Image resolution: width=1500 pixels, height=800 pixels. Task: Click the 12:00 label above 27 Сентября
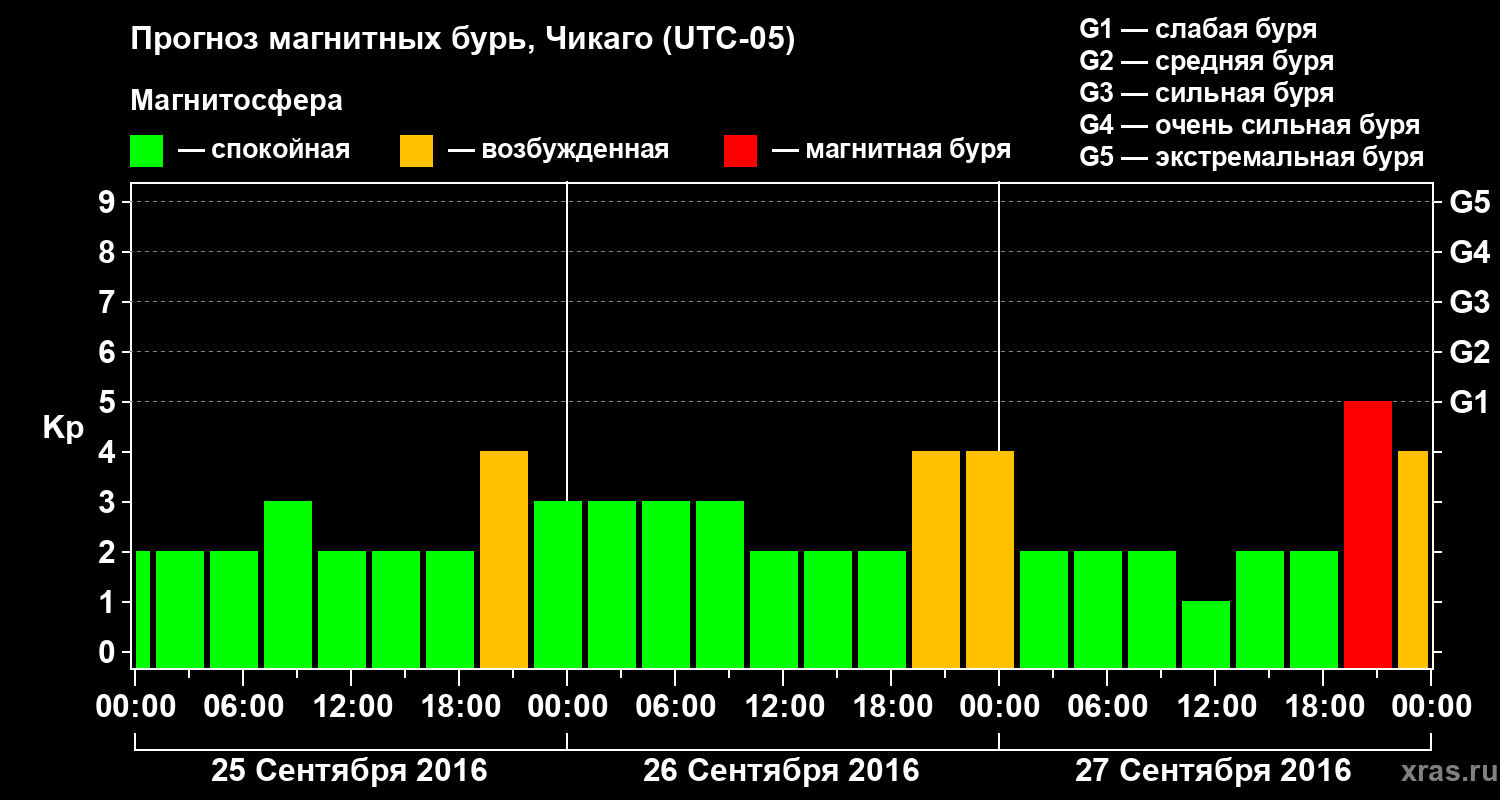point(1215,706)
